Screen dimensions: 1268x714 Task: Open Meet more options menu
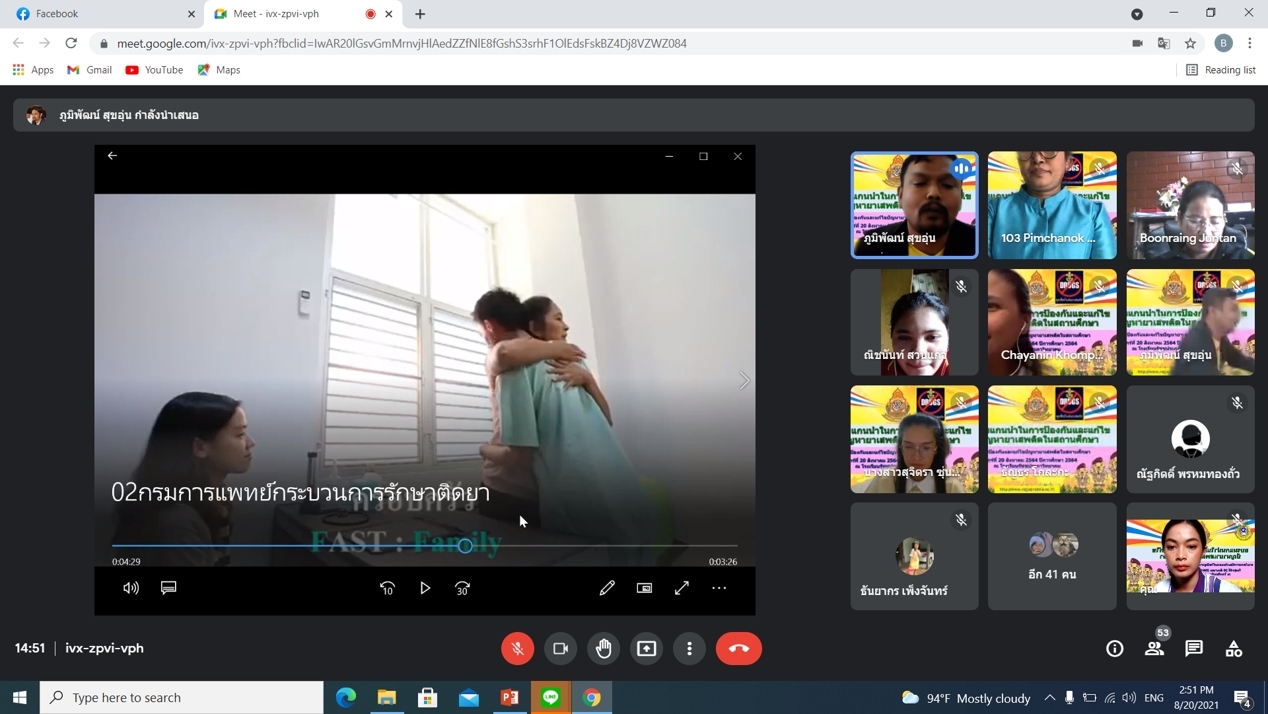[690, 648]
